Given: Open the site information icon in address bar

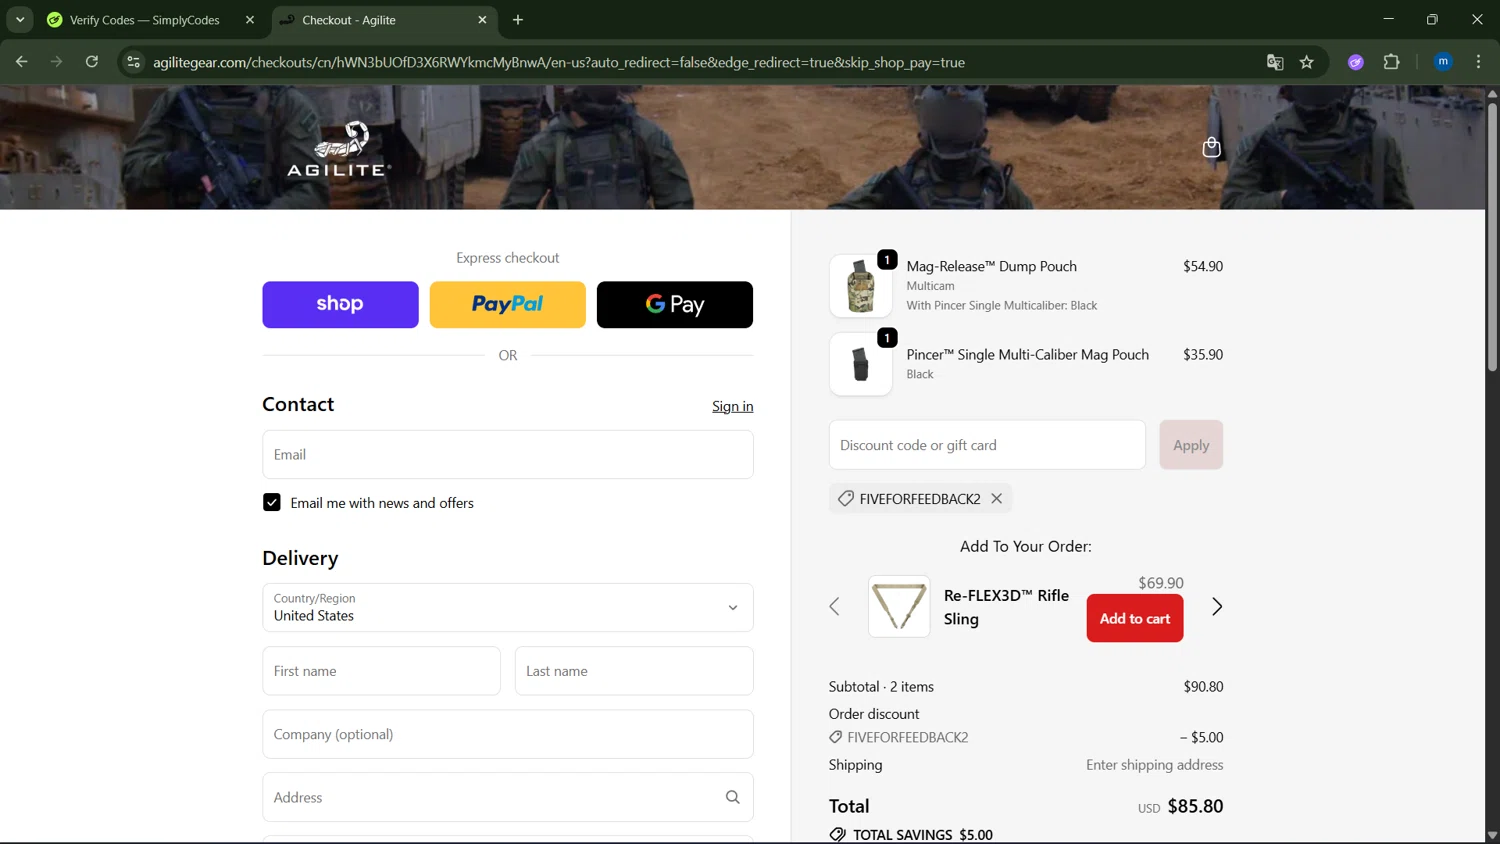Looking at the screenshot, I should (x=133, y=62).
